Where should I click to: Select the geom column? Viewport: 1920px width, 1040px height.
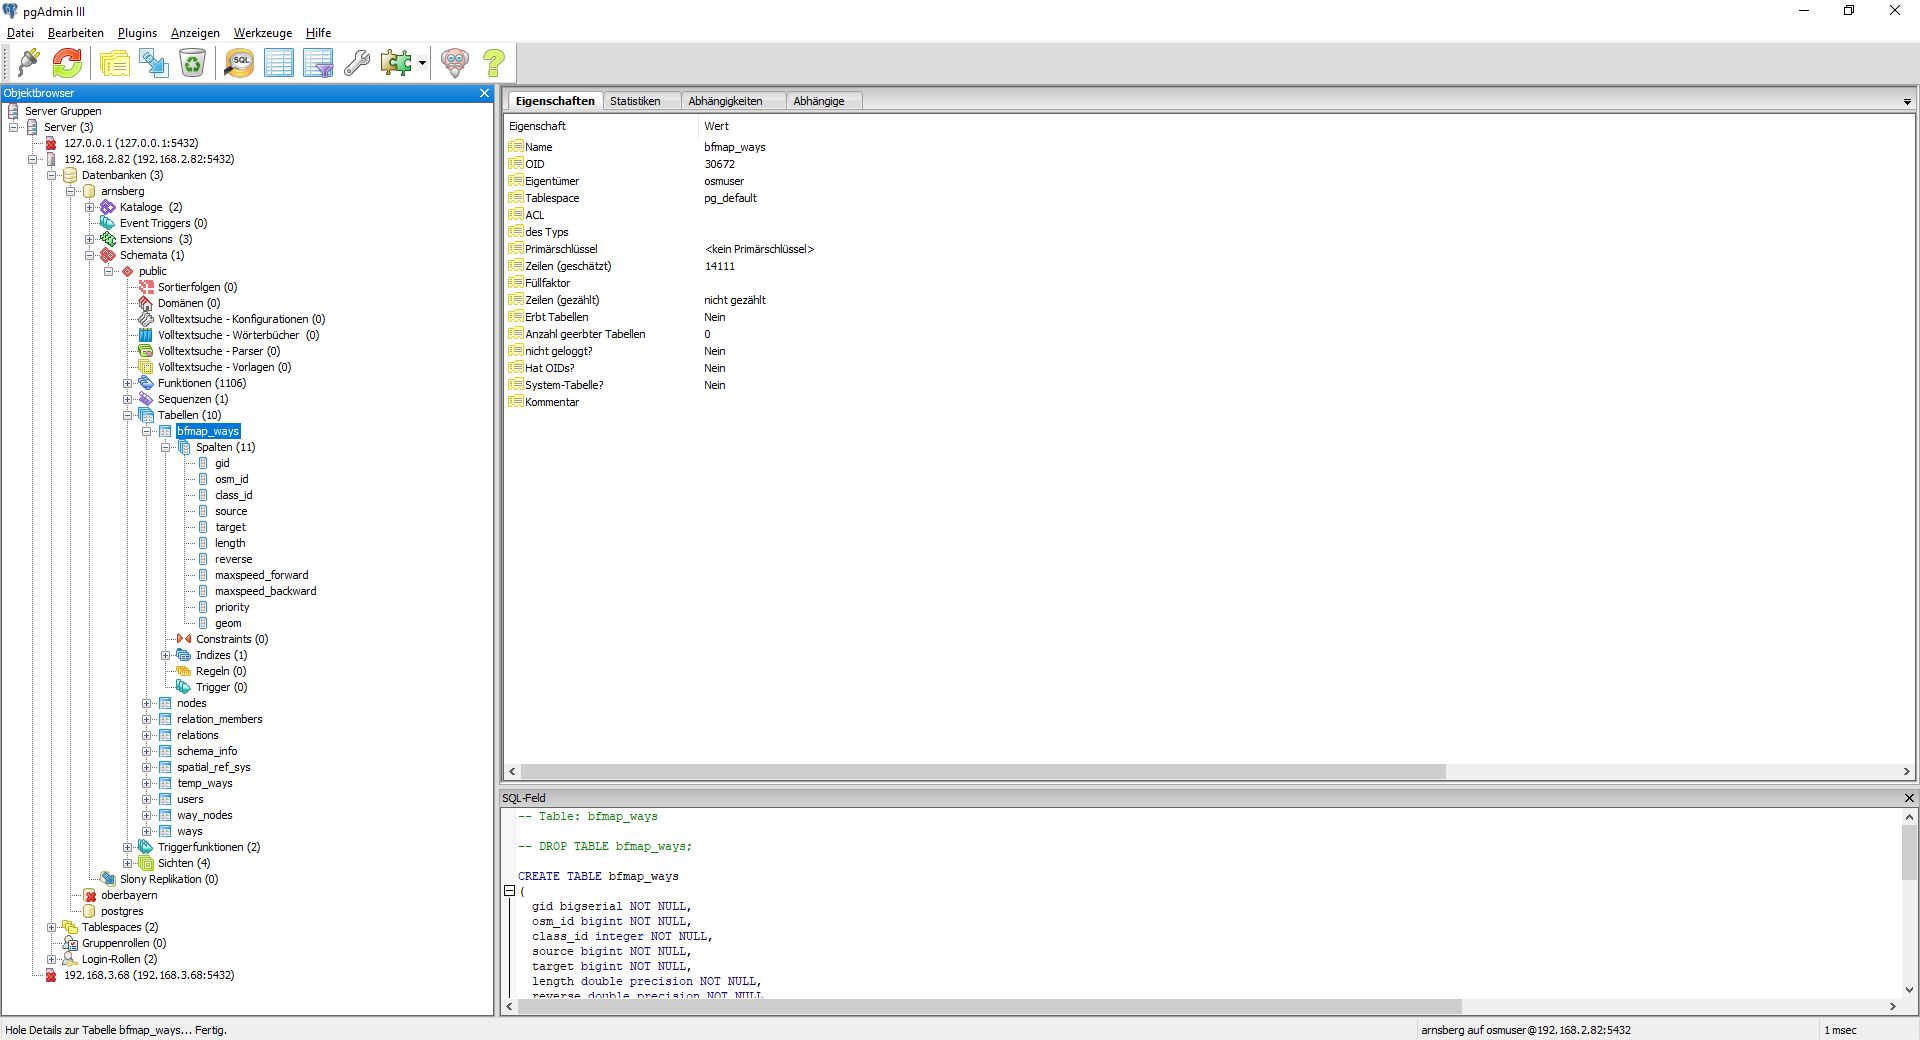tap(228, 623)
